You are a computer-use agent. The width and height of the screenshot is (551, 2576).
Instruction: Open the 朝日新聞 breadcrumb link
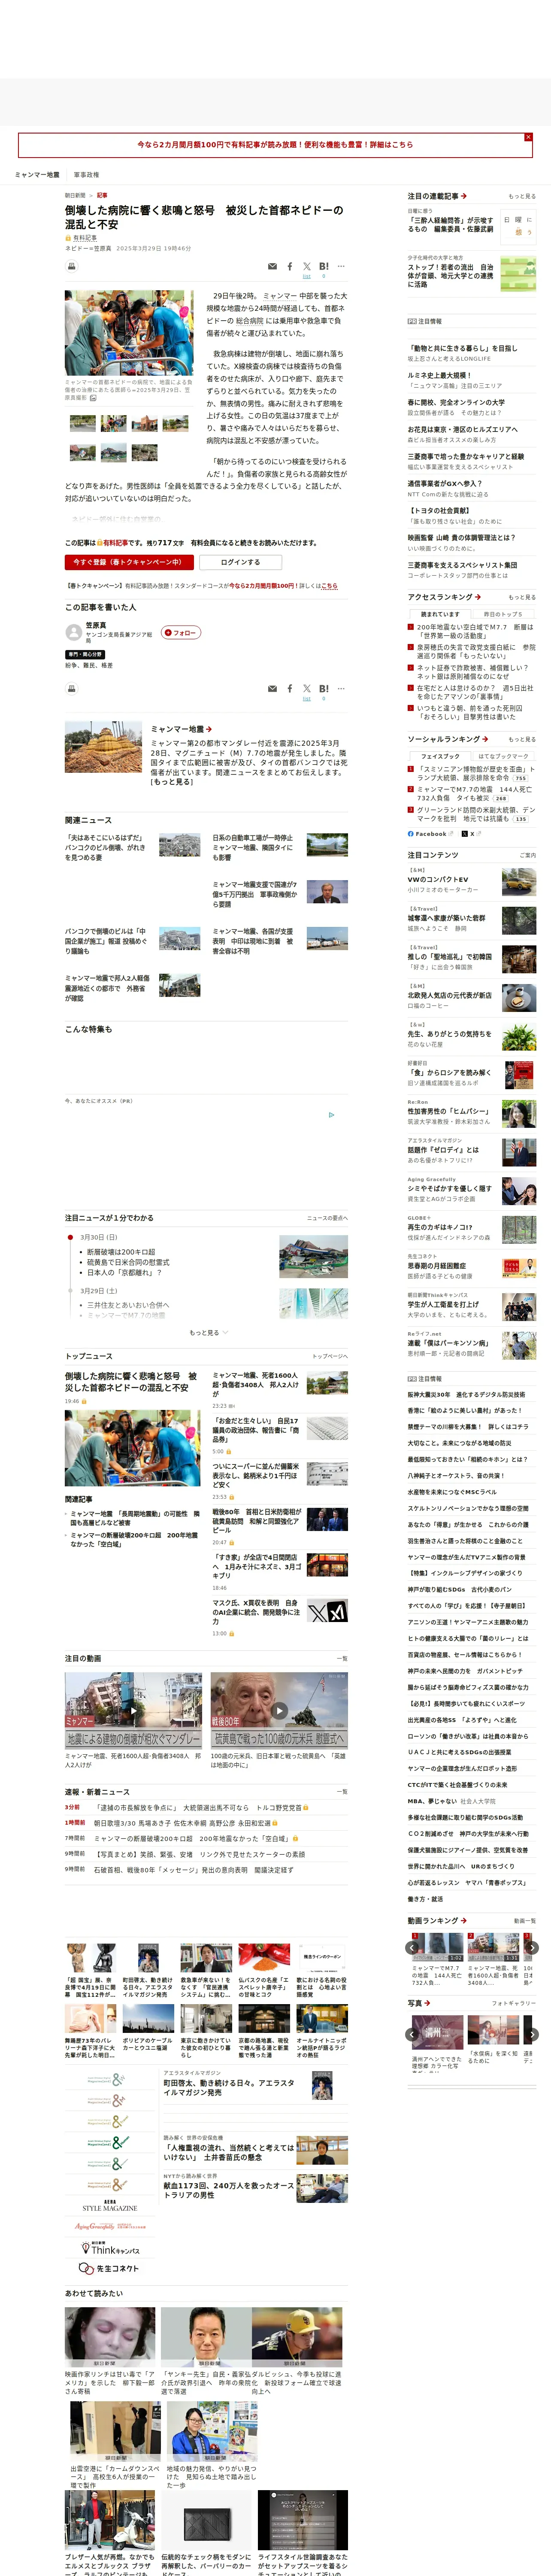click(75, 195)
